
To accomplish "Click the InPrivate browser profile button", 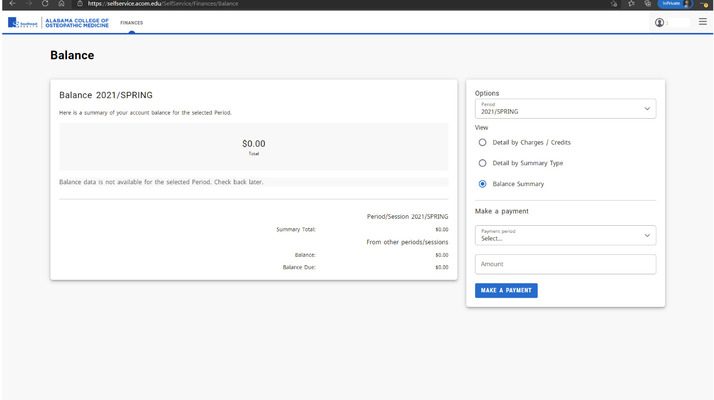I will 675,4.
